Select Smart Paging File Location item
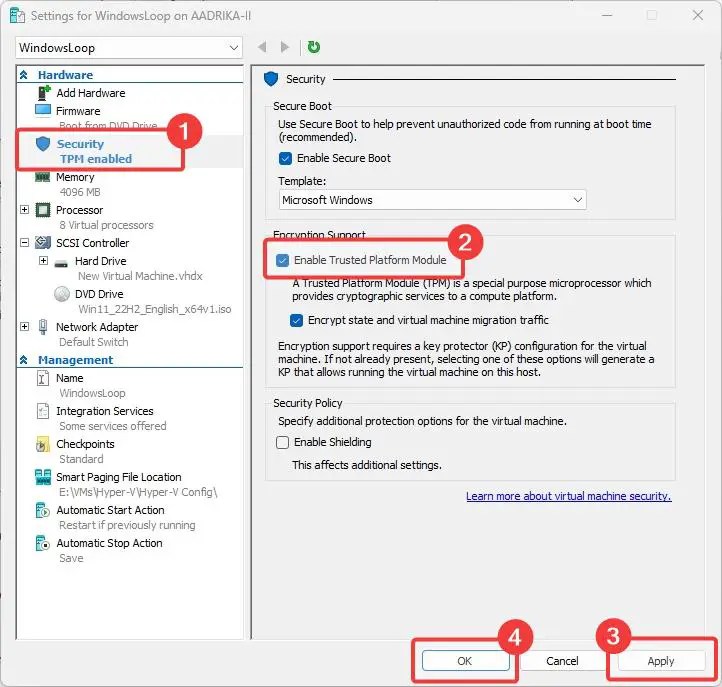This screenshot has width=722, height=687. pos(119,477)
